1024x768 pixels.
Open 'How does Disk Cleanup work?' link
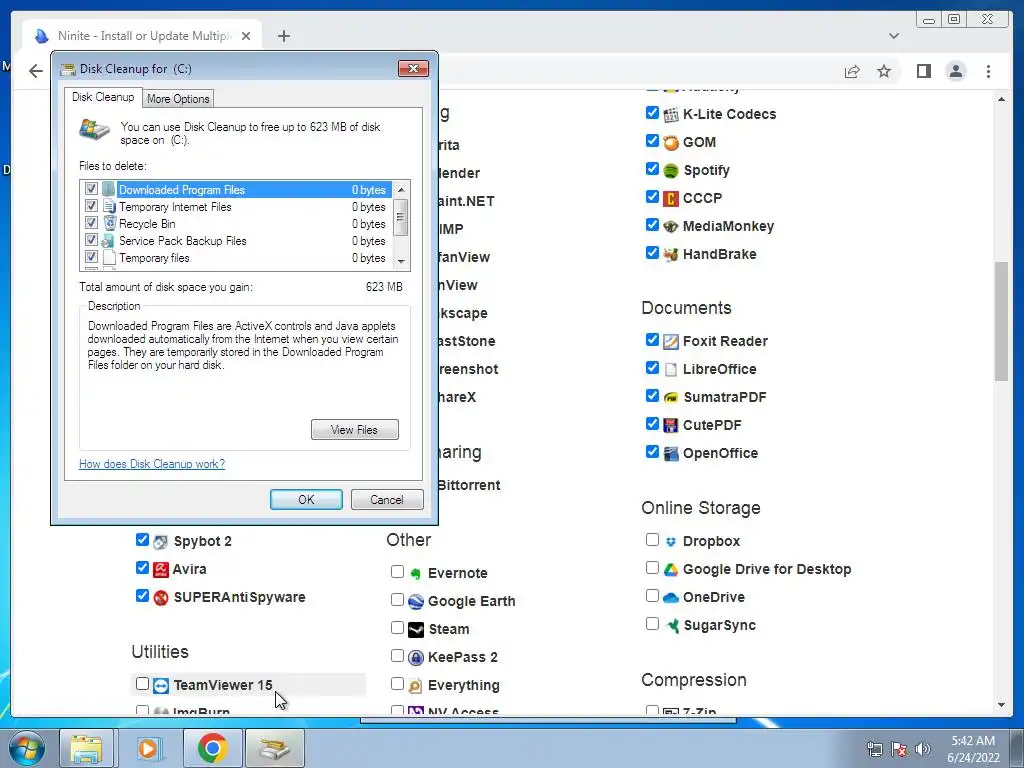[152, 464]
